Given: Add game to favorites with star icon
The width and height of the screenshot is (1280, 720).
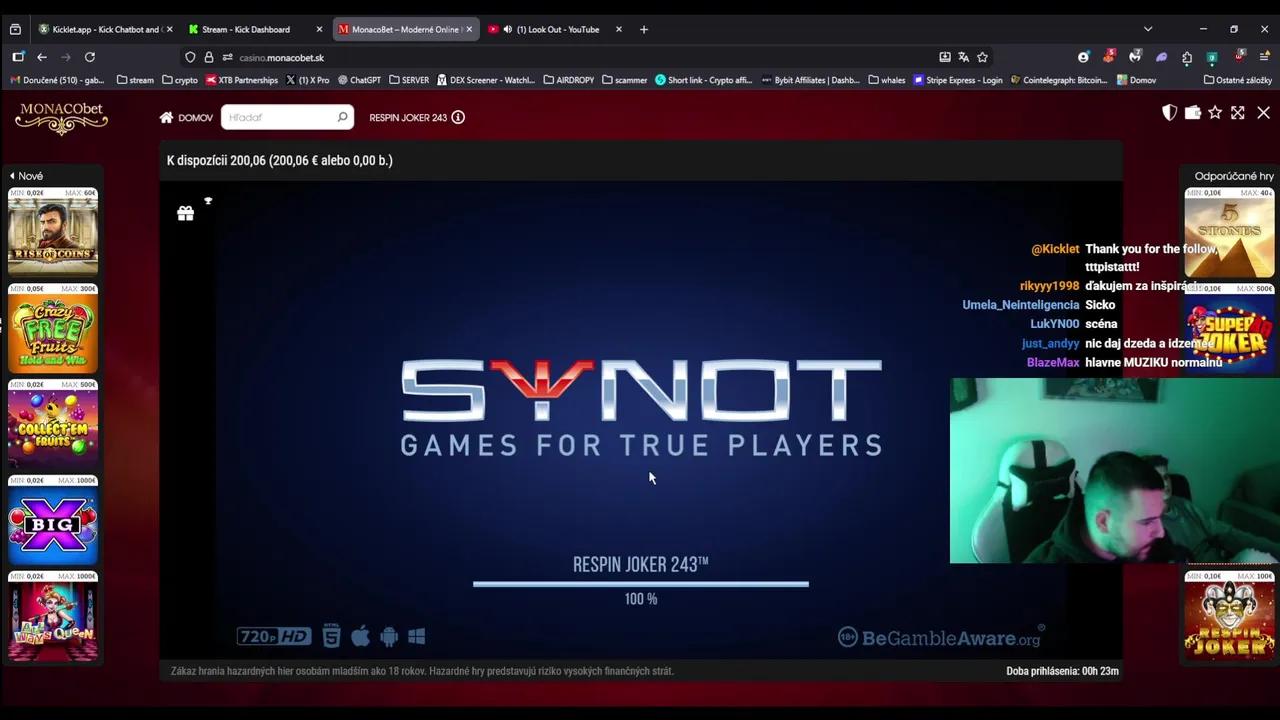Looking at the screenshot, I should click(x=1215, y=113).
